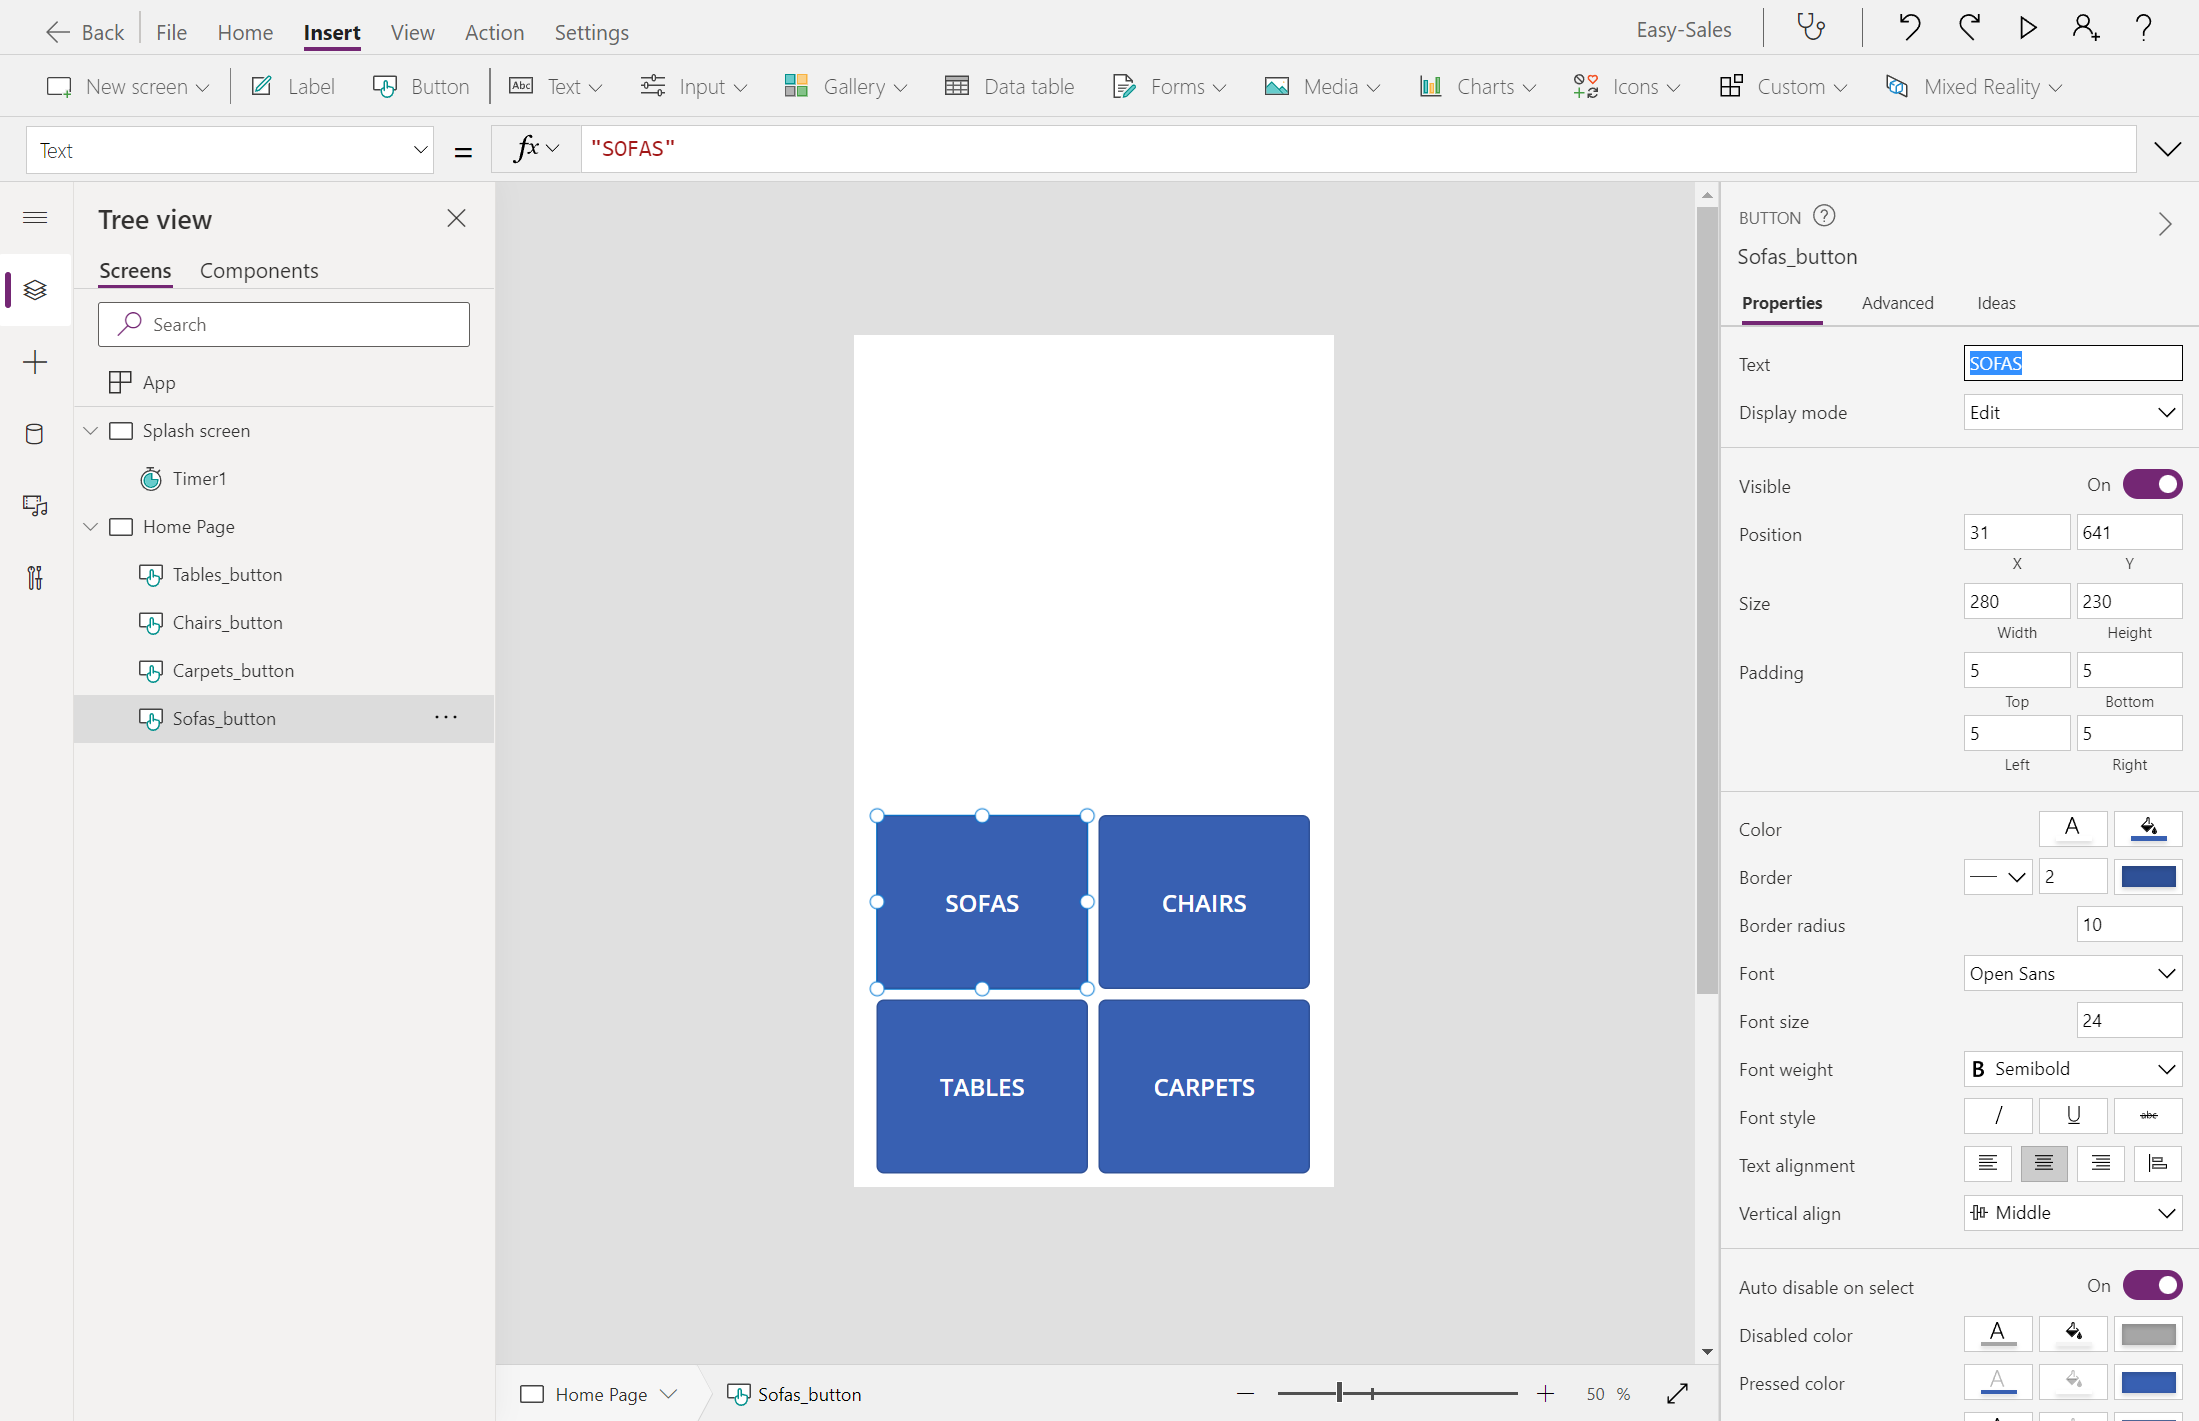Fit canvas to window with expand icon
The height and width of the screenshot is (1421, 2199).
pyautogui.click(x=1677, y=1394)
